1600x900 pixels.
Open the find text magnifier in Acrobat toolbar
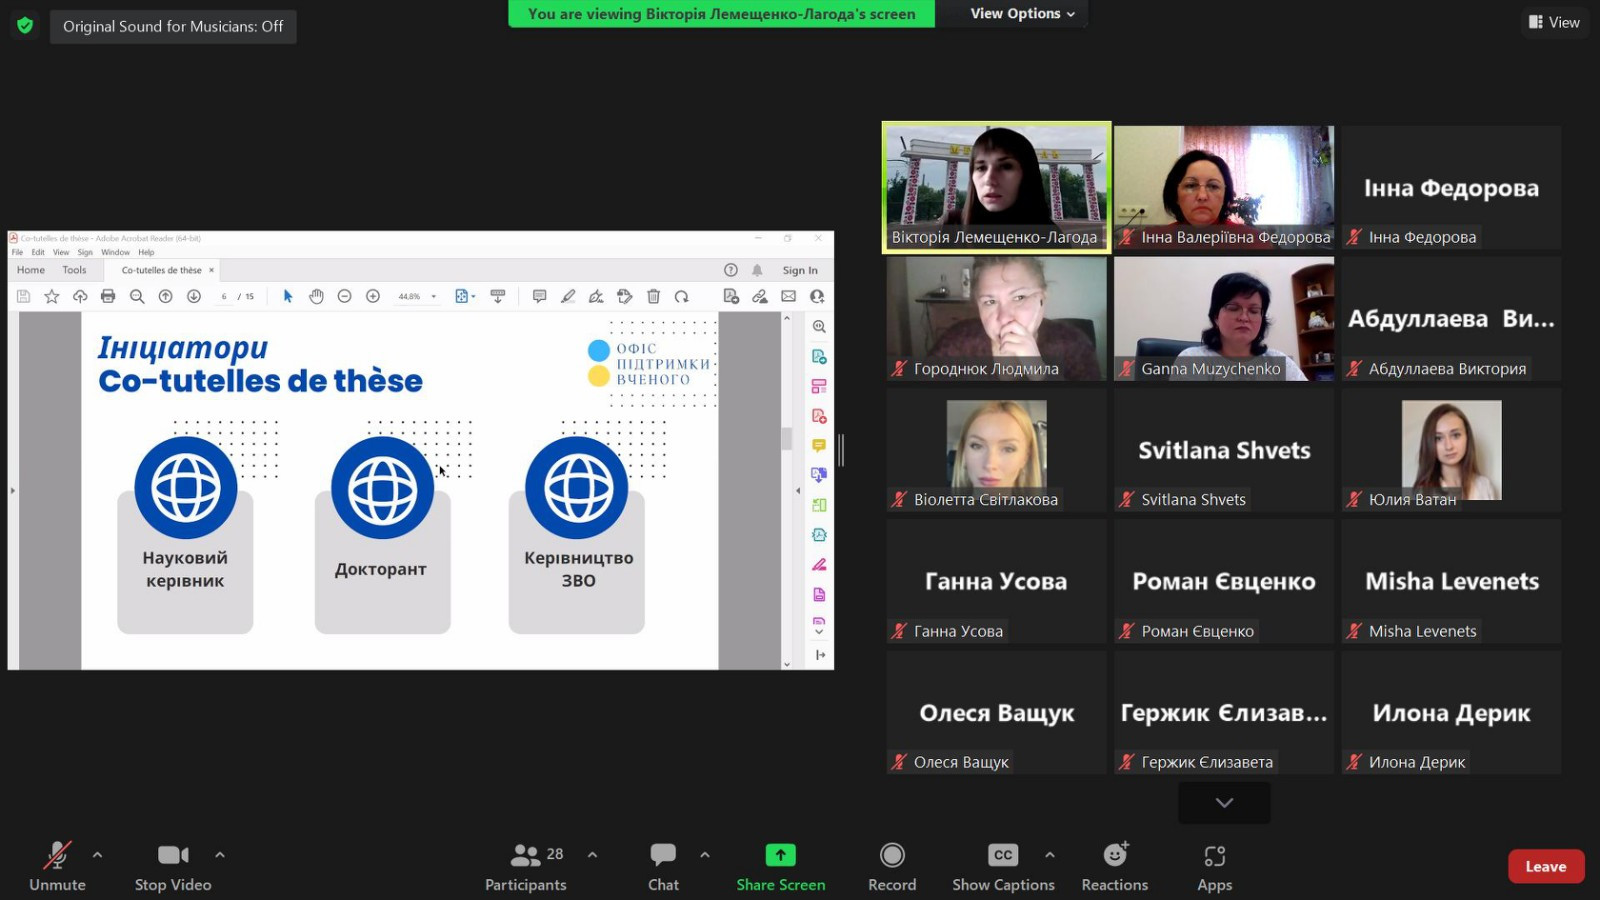pos(137,296)
